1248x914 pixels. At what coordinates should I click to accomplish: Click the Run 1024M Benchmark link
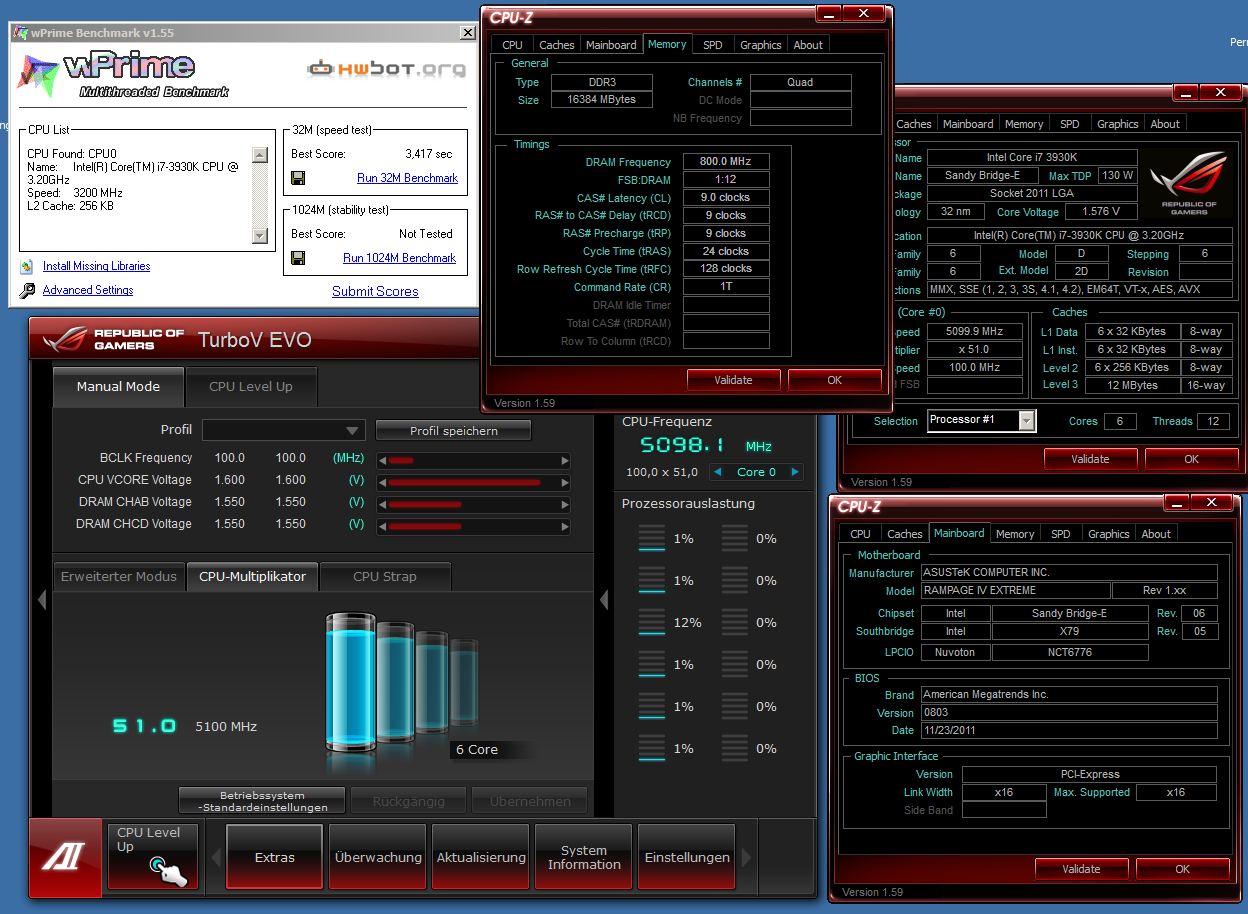pos(399,258)
